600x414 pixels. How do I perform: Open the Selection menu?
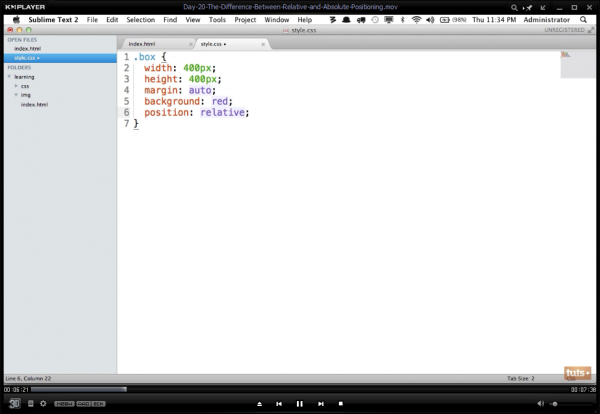point(141,20)
